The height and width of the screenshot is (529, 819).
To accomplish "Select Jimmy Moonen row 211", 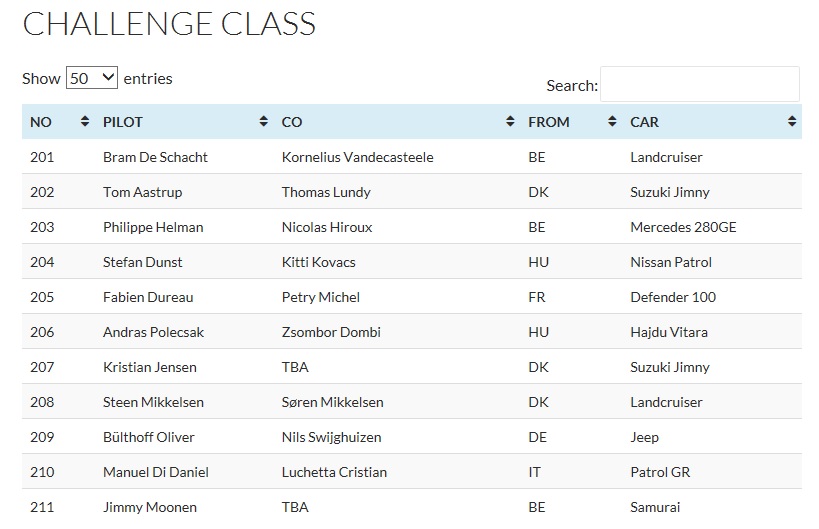I will tap(412, 507).
